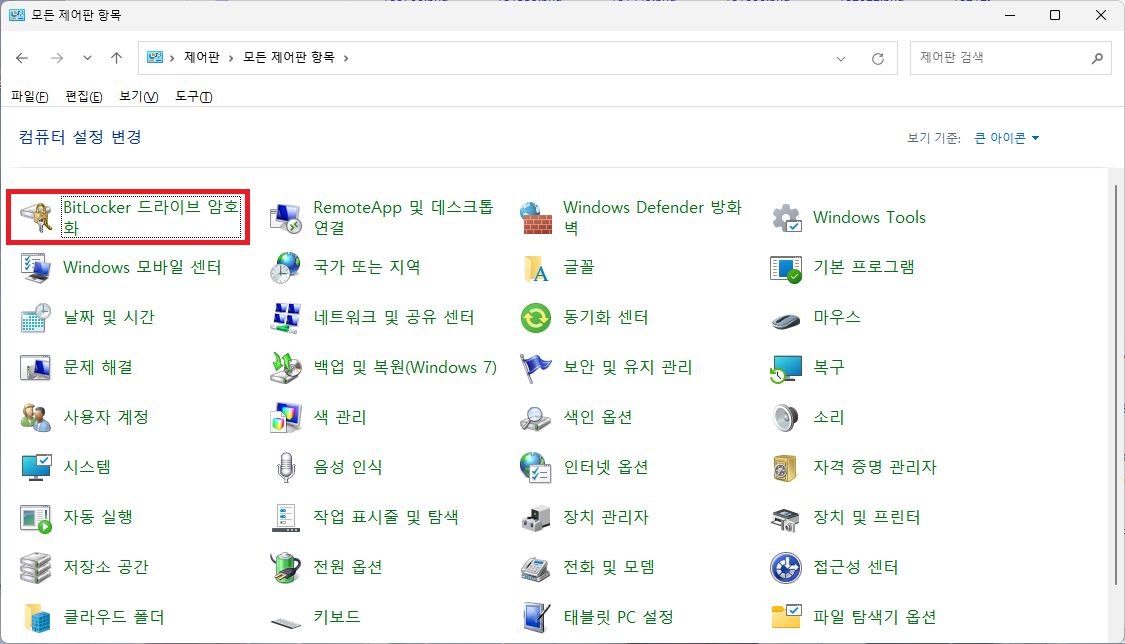This screenshot has width=1125, height=644.
Task: Open the 네트워크 및 공유 센터 icon
Action: [x=286, y=318]
